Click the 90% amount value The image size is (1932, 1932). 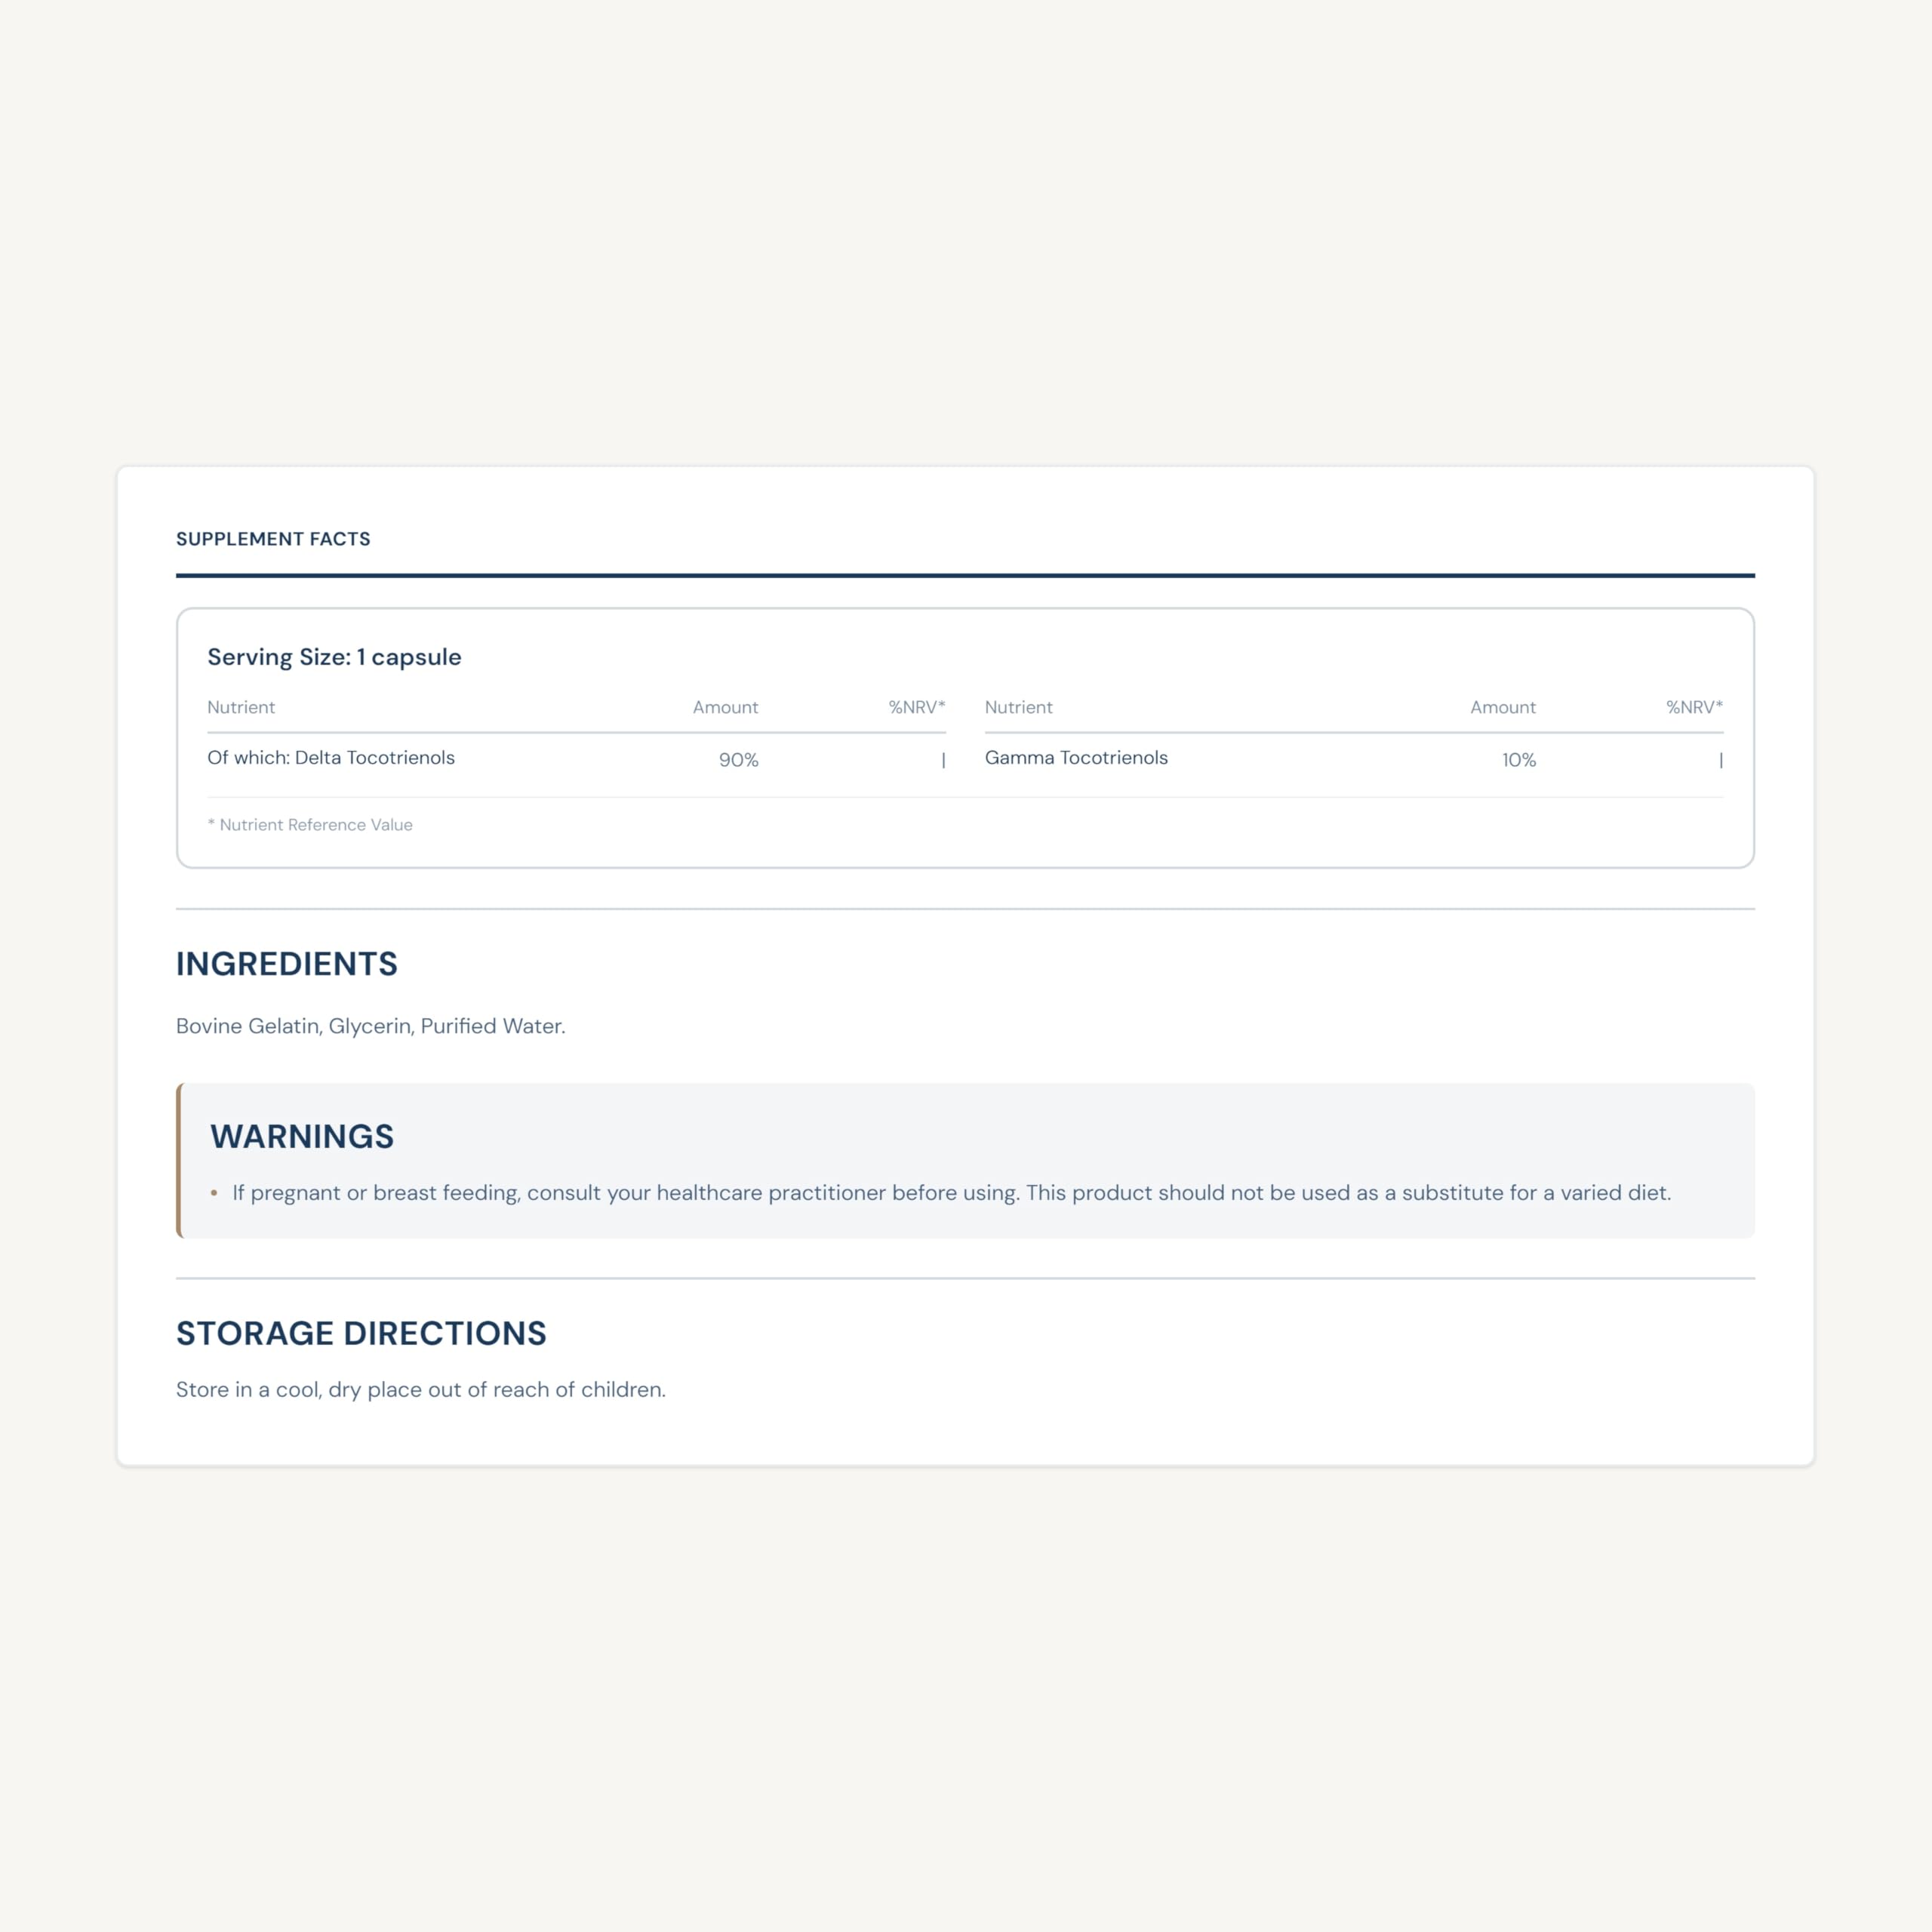pyautogui.click(x=738, y=760)
